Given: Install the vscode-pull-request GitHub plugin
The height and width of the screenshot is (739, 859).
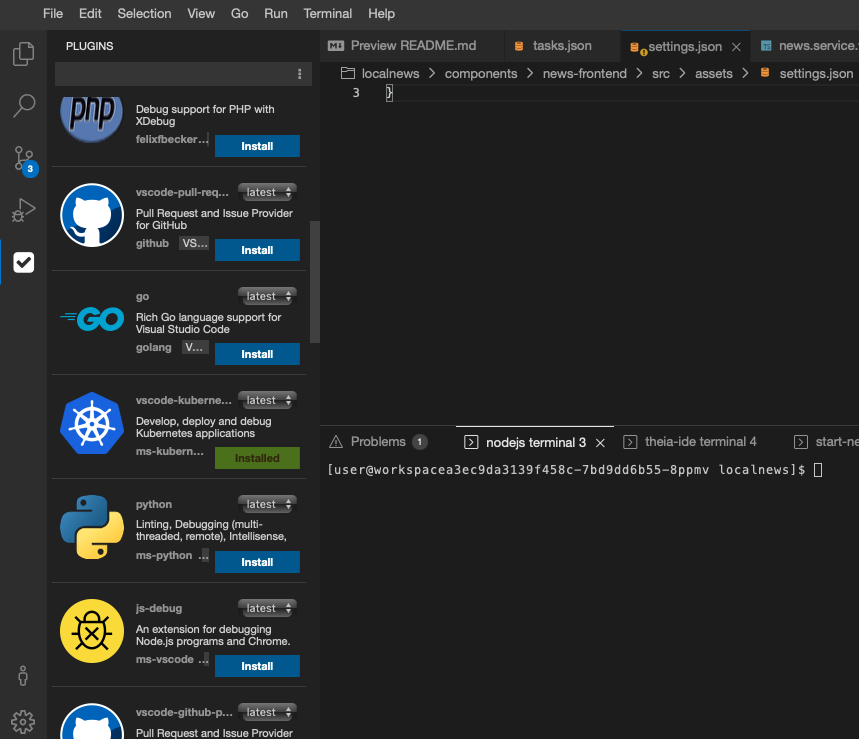Looking at the screenshot, I should (x=257, y=250).
